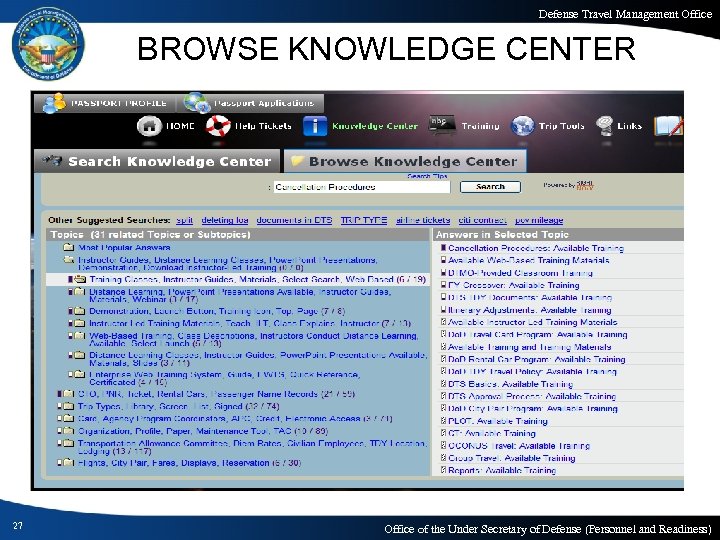Click document icon next to PLOT: Available Training

point(444,421)
